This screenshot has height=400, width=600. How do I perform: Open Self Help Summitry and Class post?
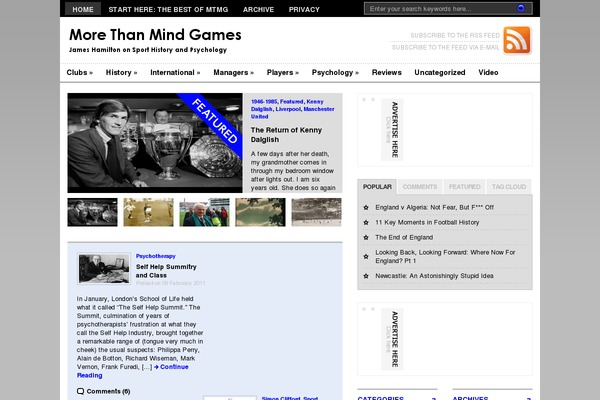tap(166, 271)
